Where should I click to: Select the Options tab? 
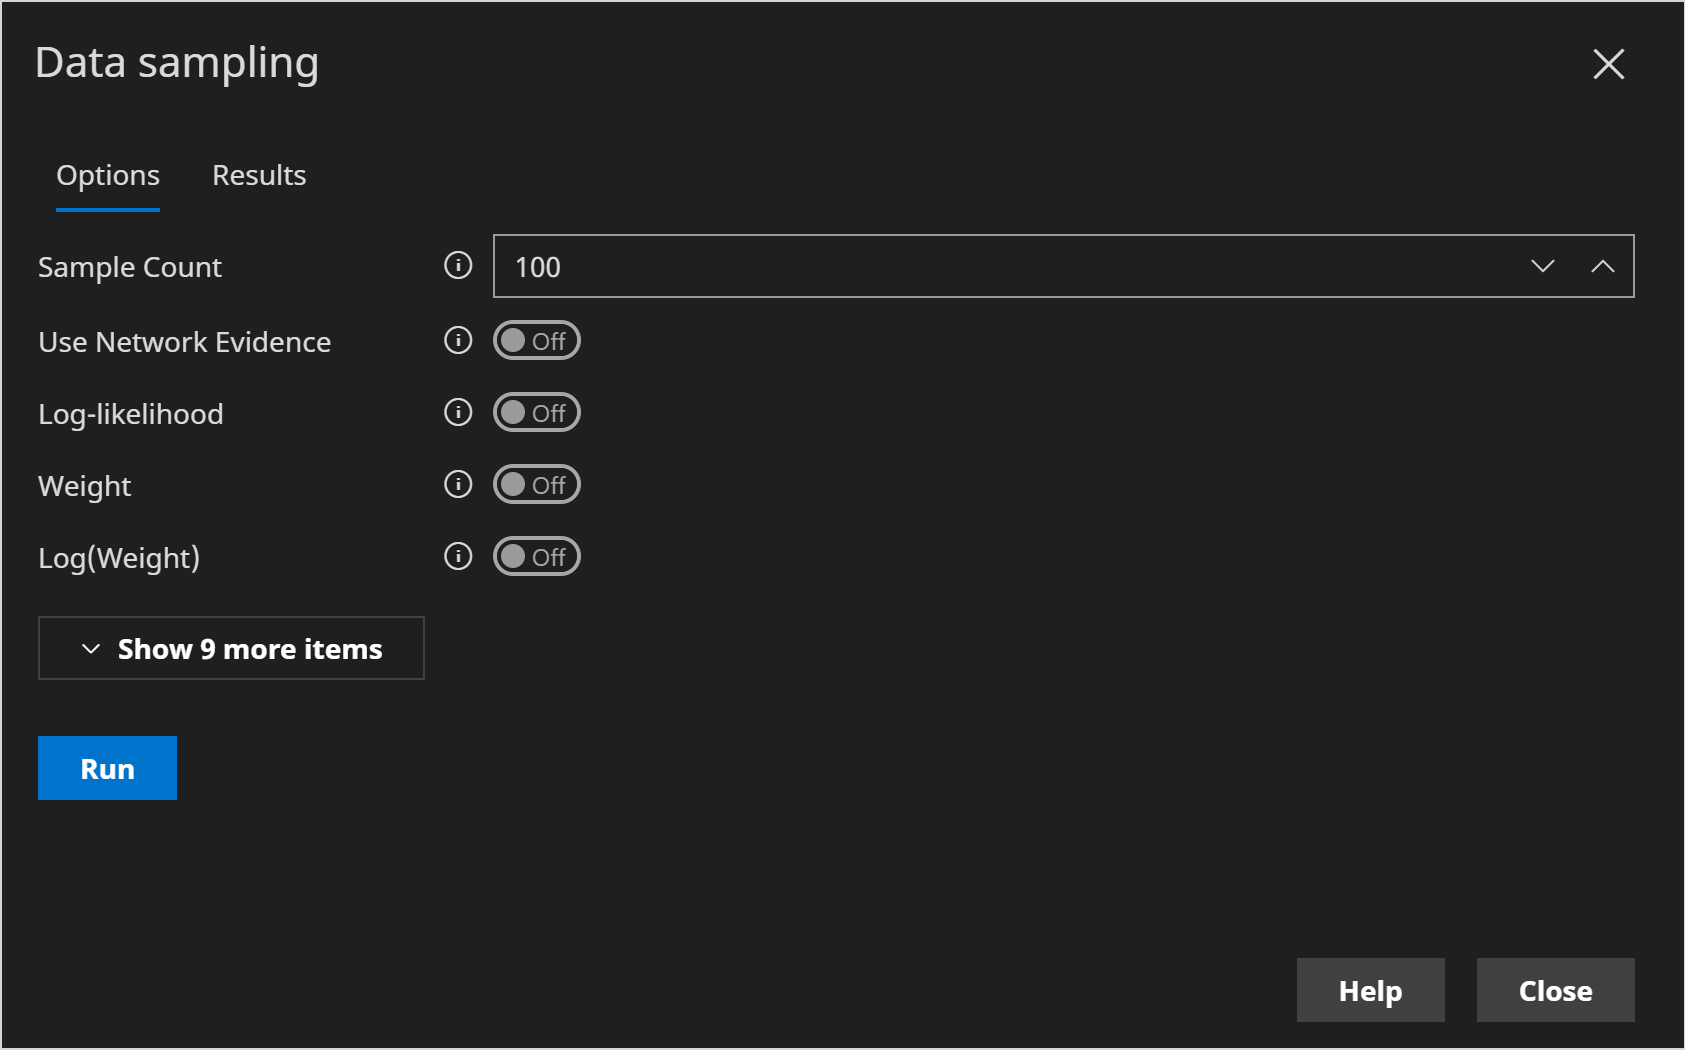(107, 174)
